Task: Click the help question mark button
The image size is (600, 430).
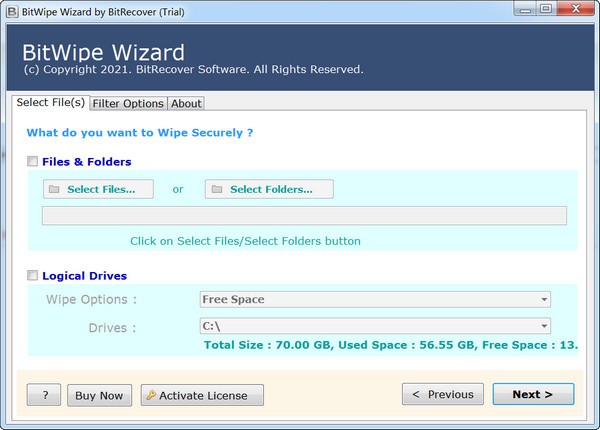Action: [44, 395]
